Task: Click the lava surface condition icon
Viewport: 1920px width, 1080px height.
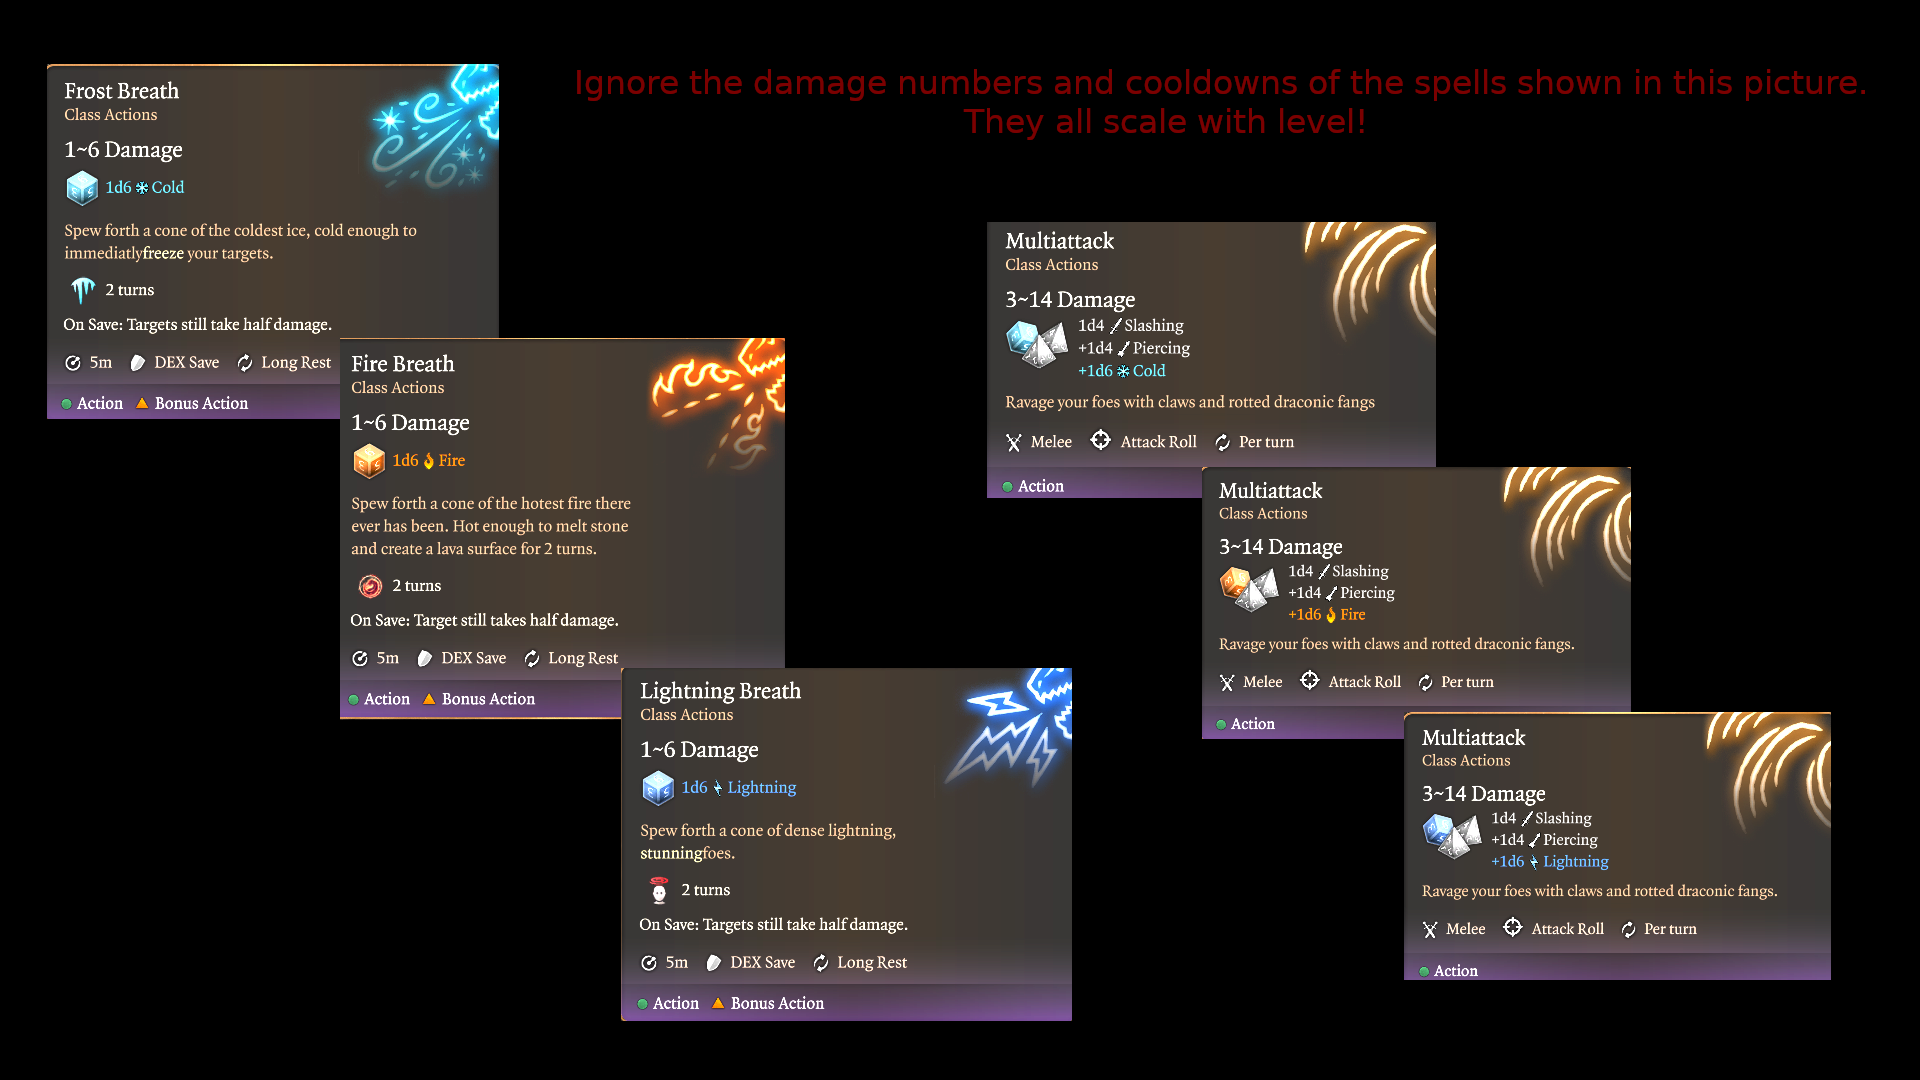Action: coord(370,586)
